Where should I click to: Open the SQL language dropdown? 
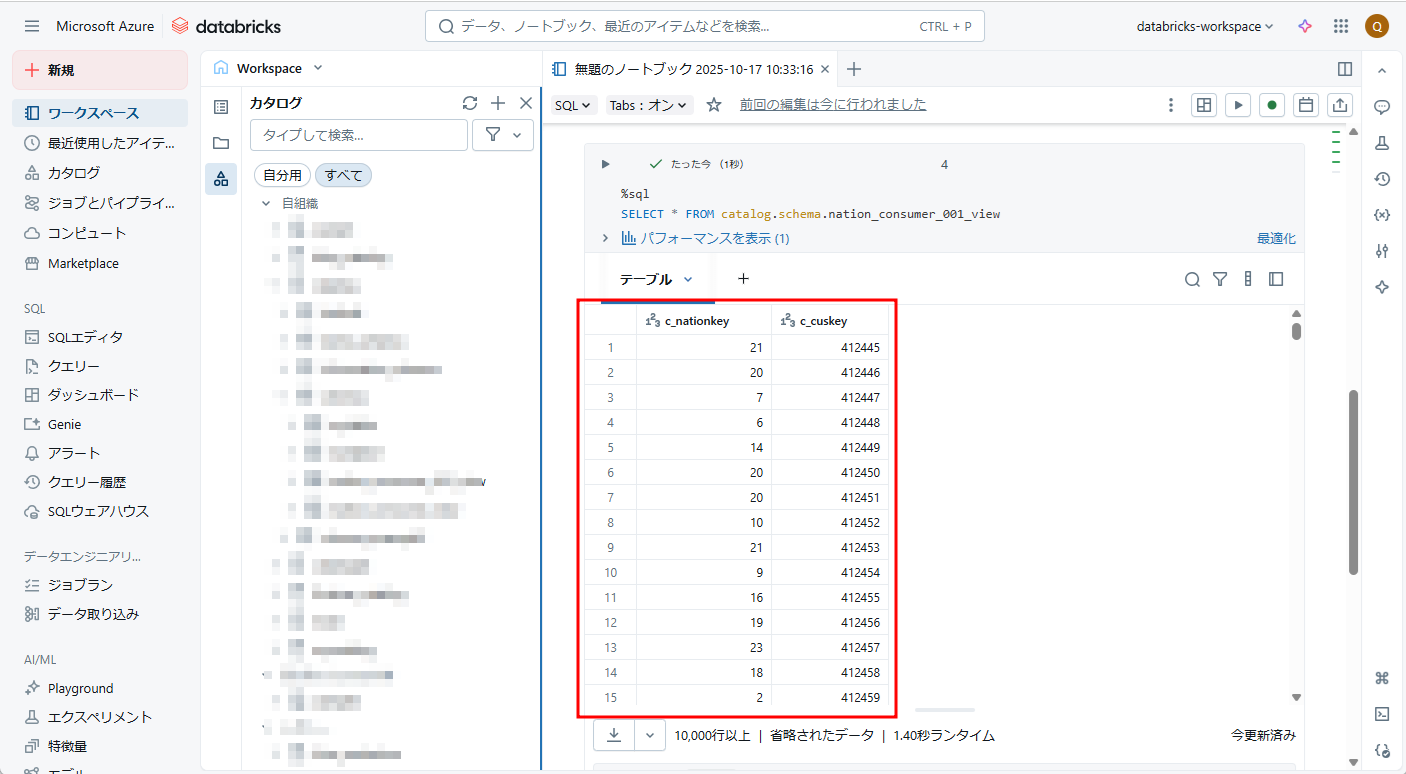(x=574, y=105)
